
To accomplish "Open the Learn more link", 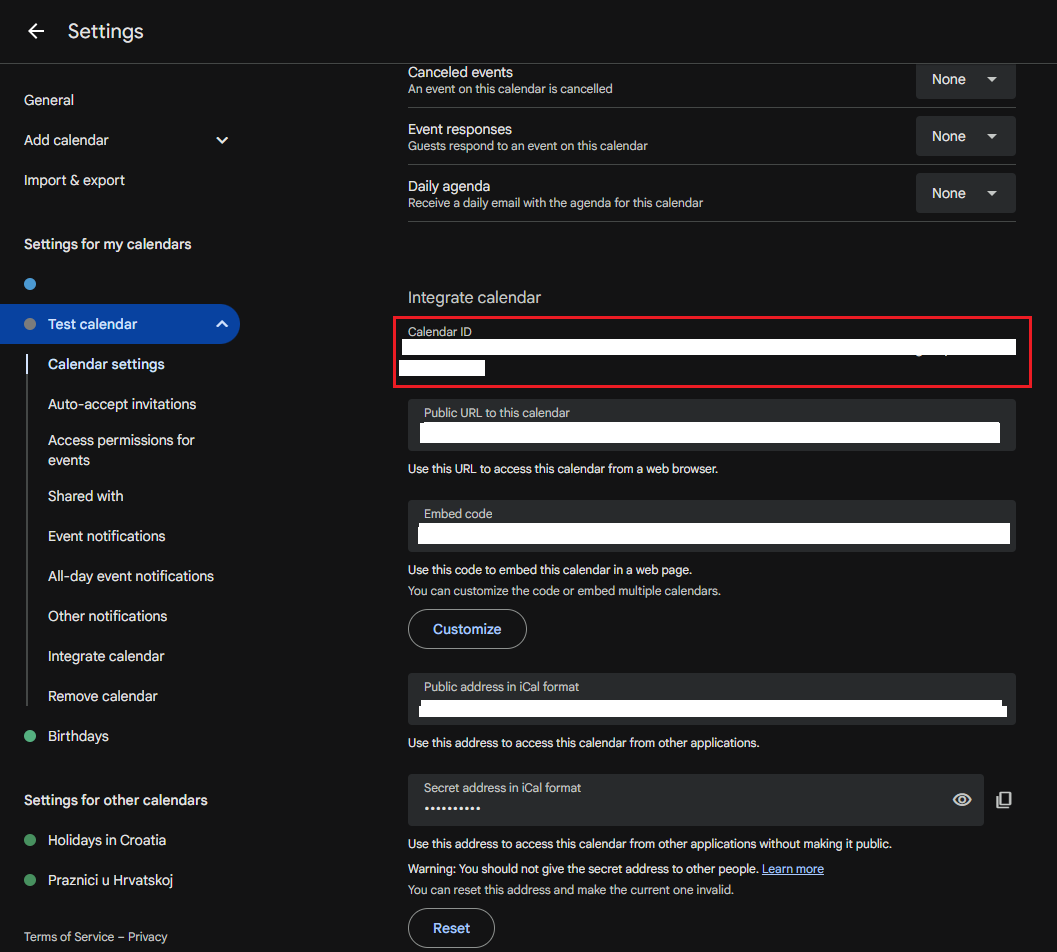I will tap(792, 869).
